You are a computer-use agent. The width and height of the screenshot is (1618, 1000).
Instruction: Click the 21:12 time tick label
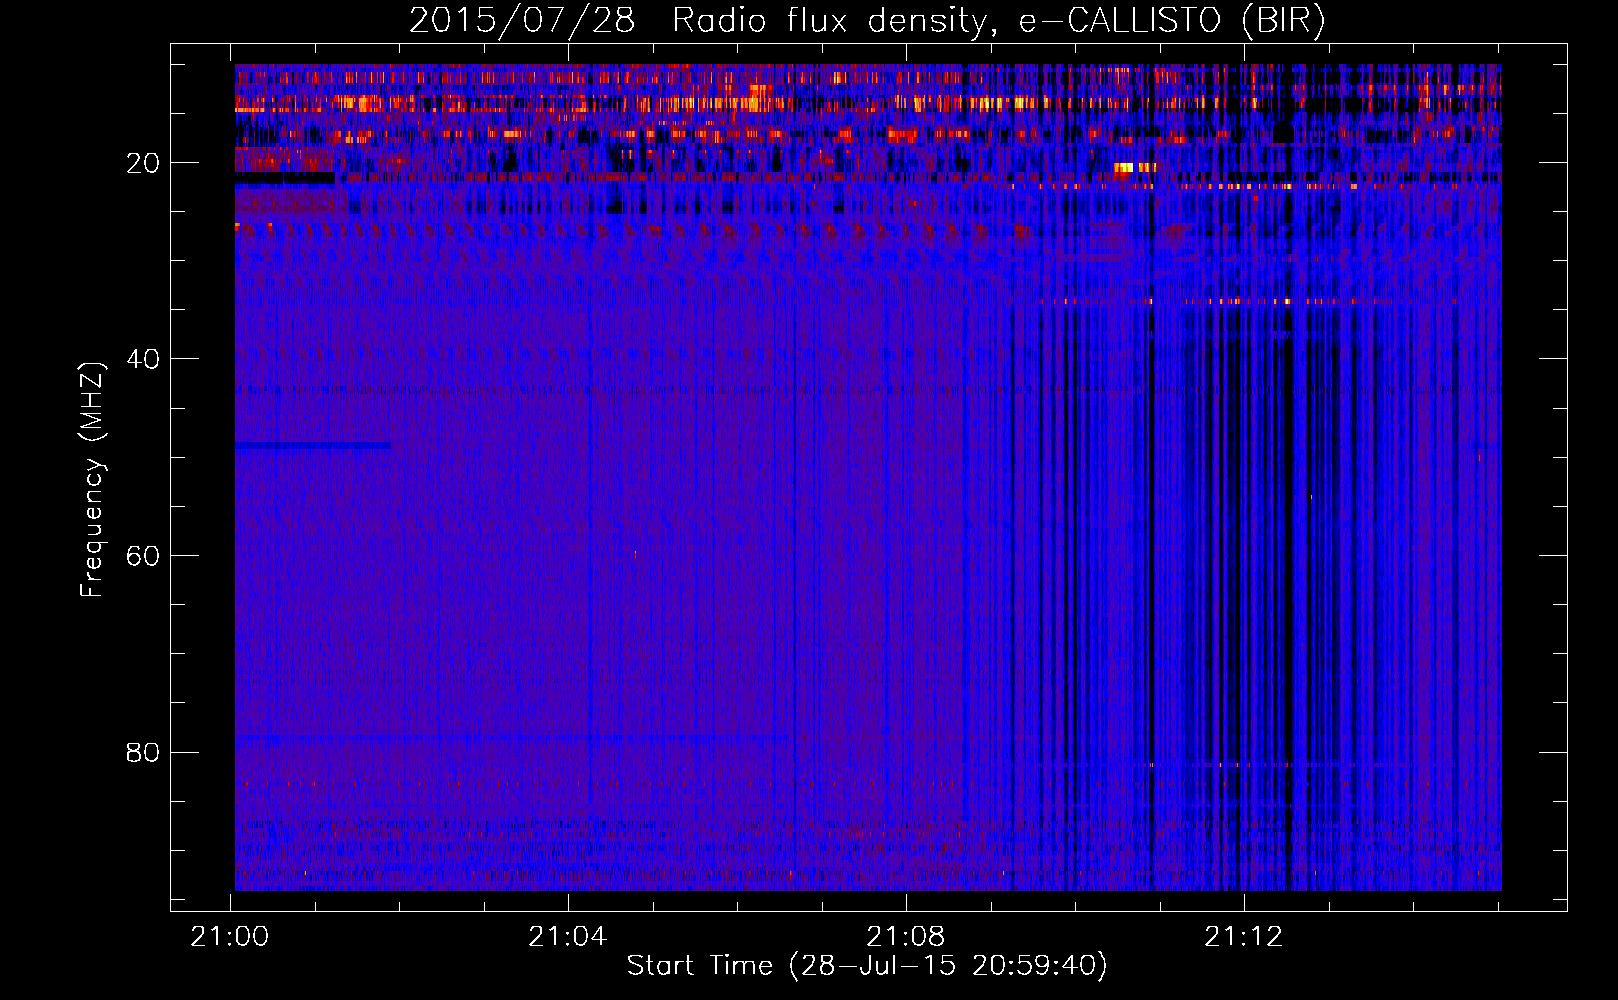pyautogui.click(x=1243, y=937)
